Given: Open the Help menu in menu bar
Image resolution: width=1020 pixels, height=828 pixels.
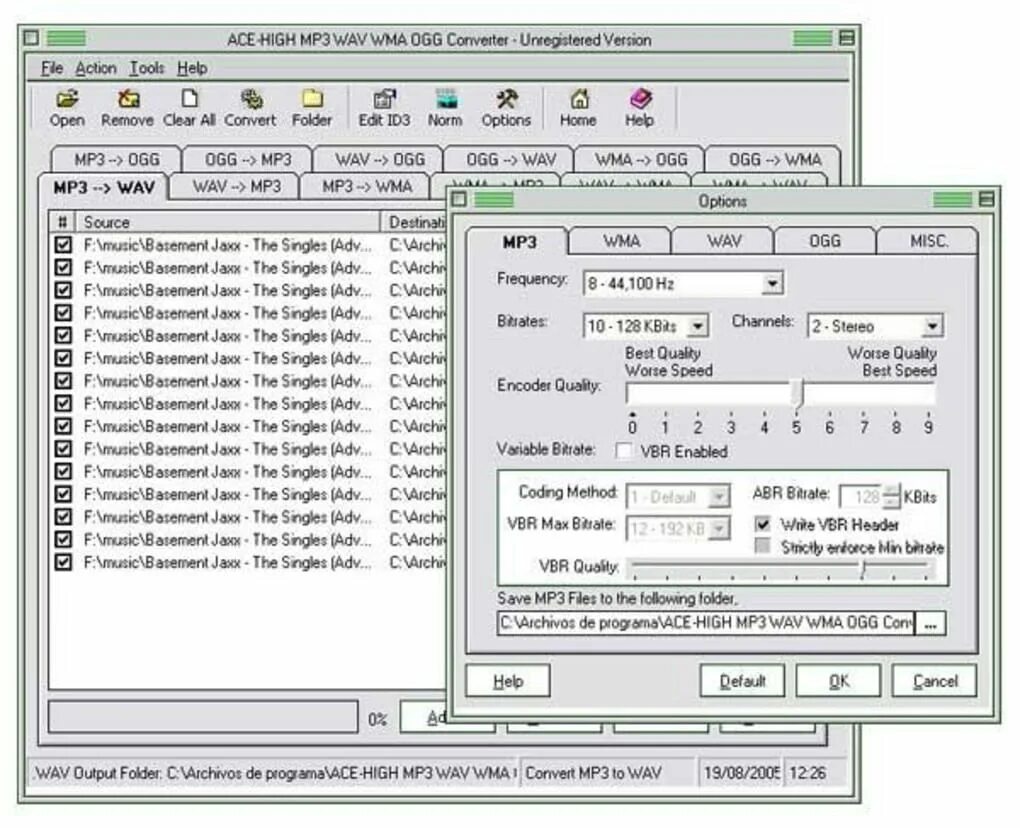Looking at the screenshot, I should point(192,68).
